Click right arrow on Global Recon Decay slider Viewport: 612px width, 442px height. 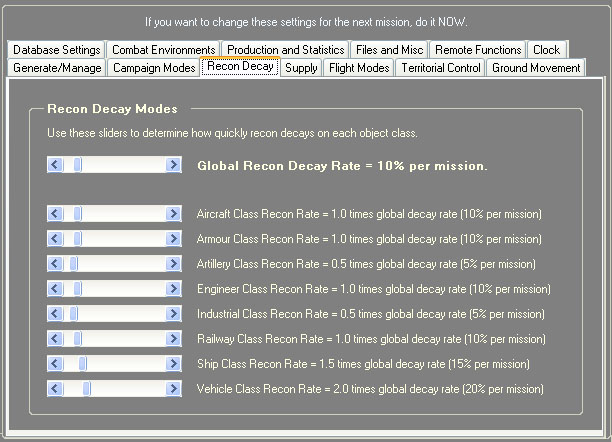[173, 165]
